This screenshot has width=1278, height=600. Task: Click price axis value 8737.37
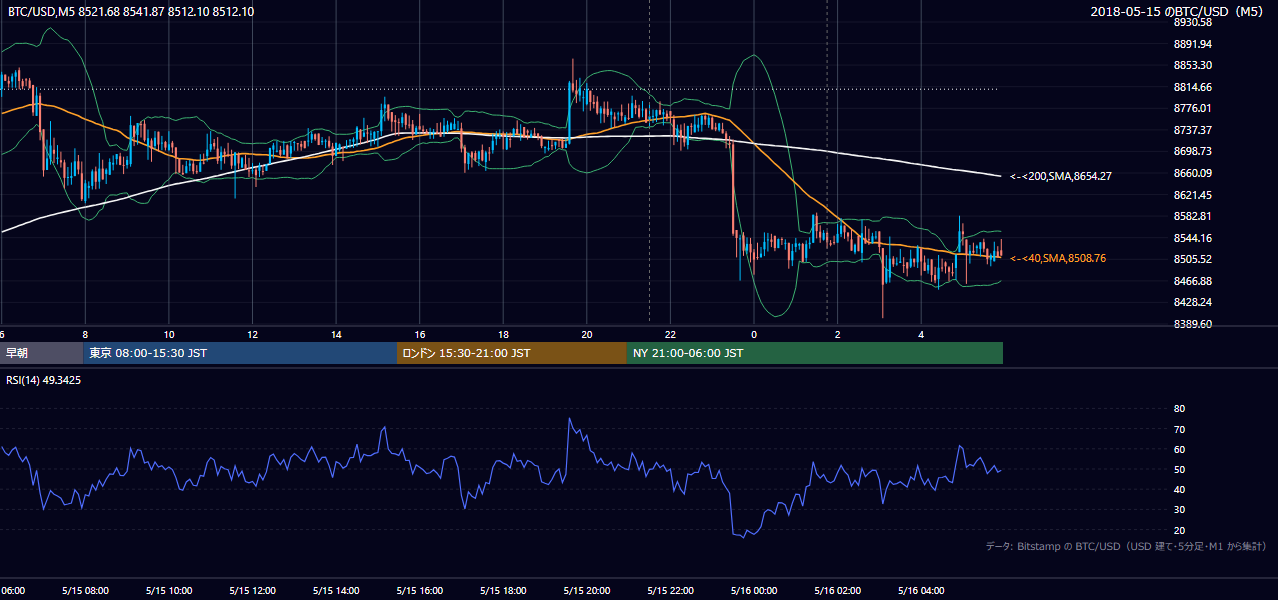click(1192, 130)
